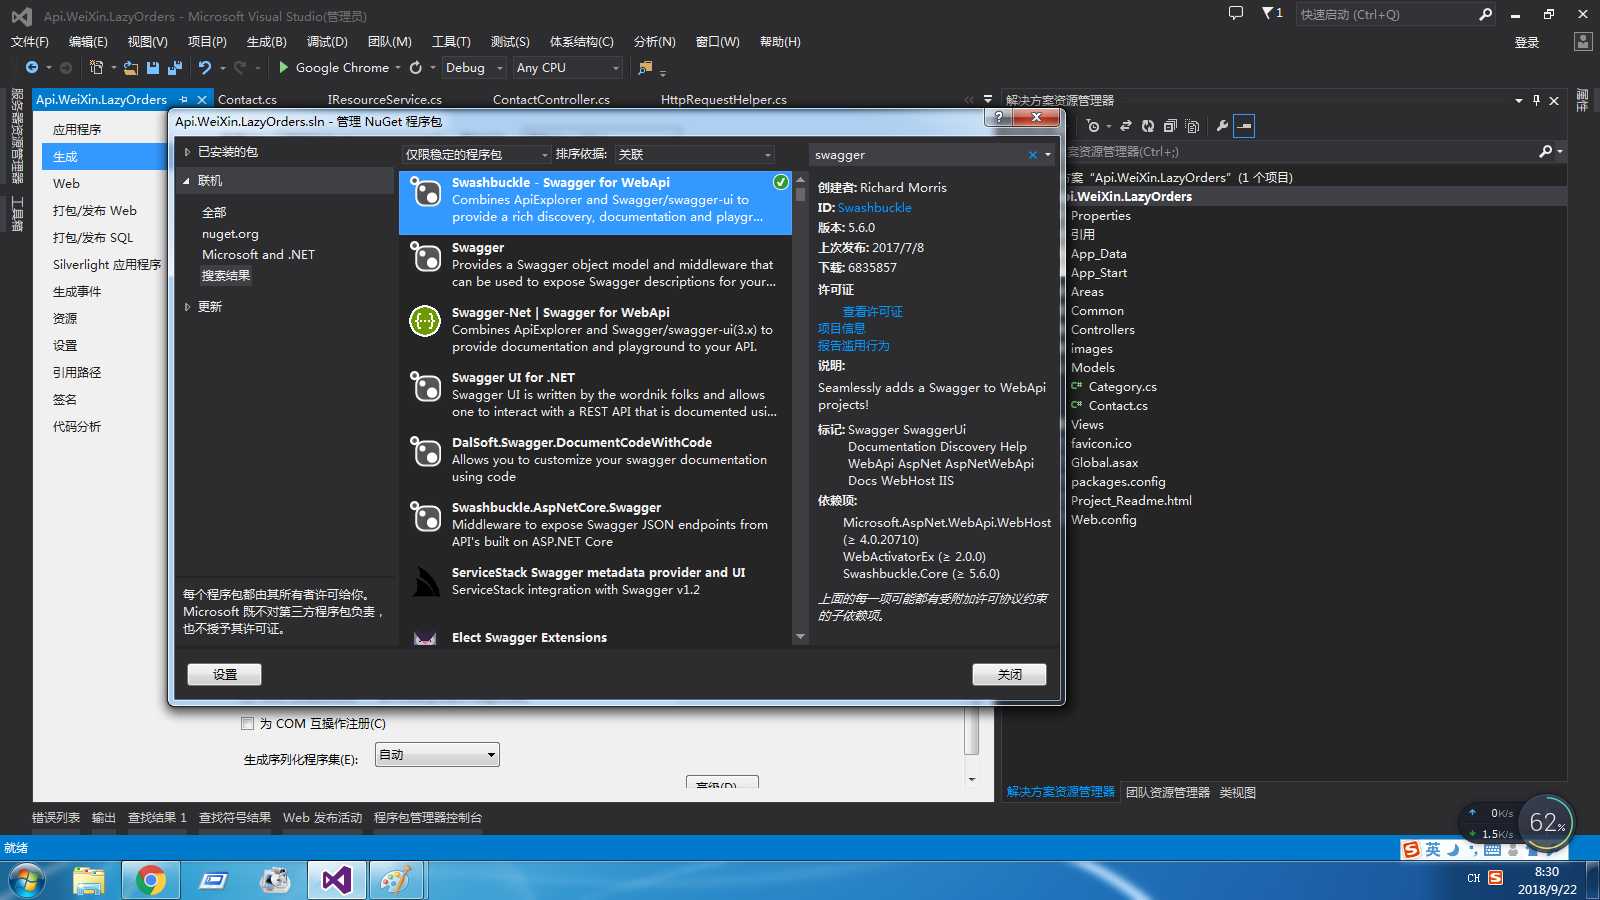Click the package list vertical scrollbar
The width and height of the screenshot is (1600, 900).
tap(800, 409)
